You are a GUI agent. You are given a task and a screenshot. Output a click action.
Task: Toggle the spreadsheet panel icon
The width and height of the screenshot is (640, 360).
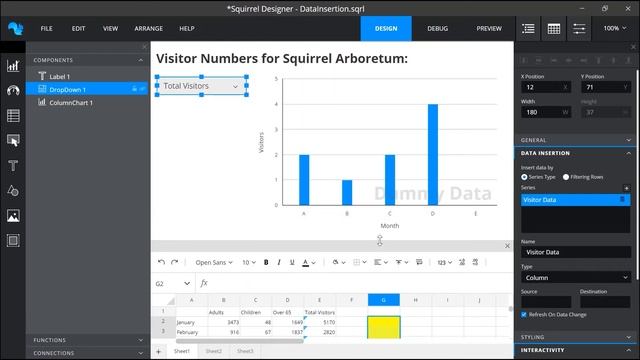553,29
